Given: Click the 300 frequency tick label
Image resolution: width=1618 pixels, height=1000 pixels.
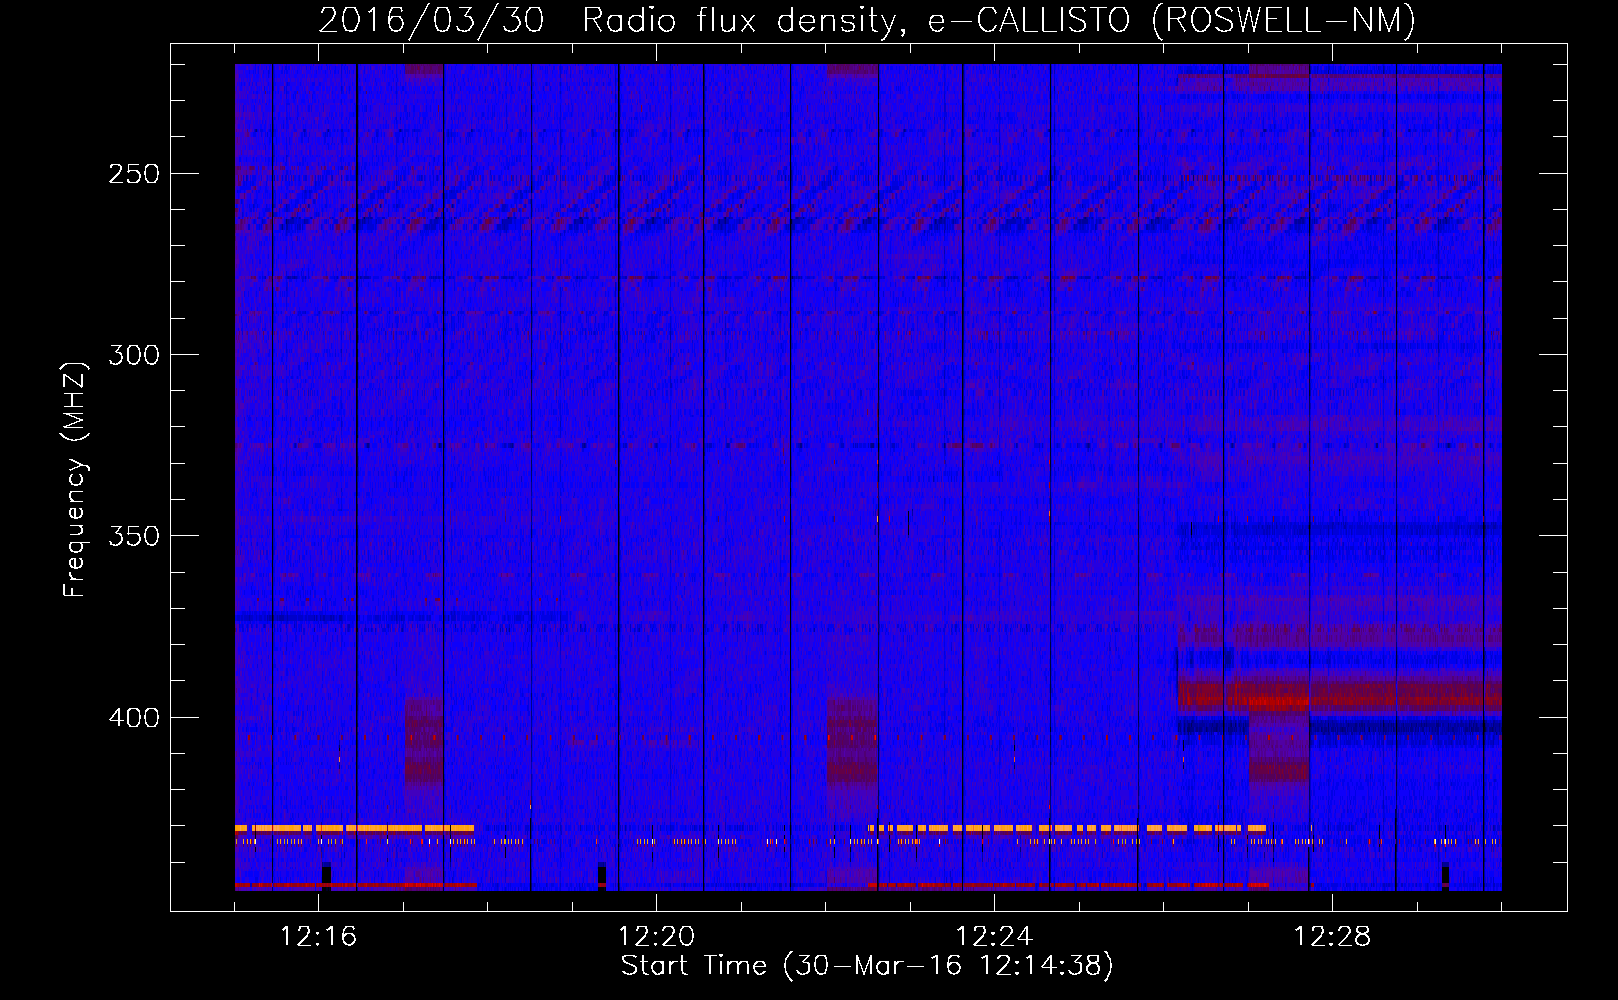Looking at the screenshot, I should [x=134, y=355].
